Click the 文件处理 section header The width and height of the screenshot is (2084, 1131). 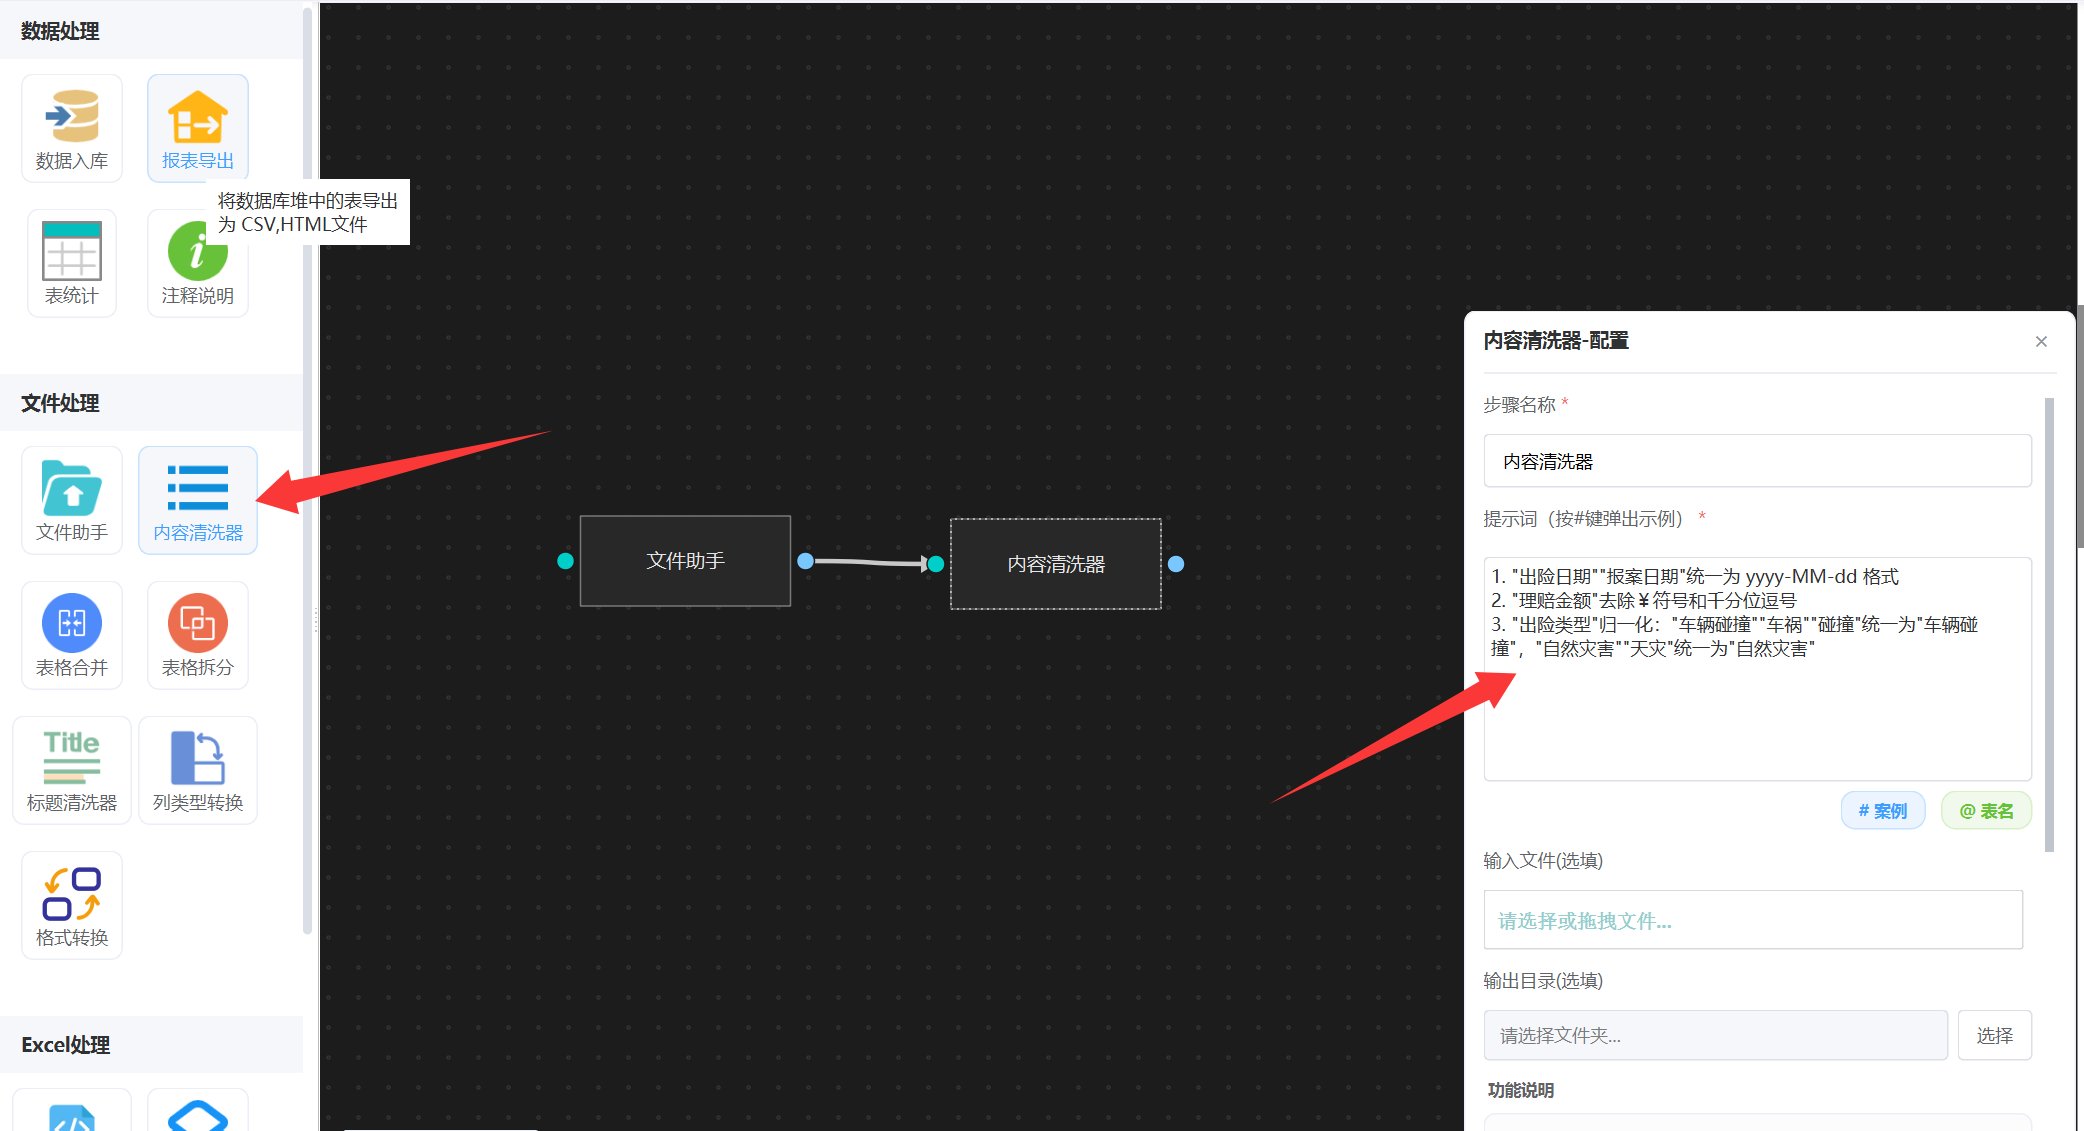[x=151, y=403]
